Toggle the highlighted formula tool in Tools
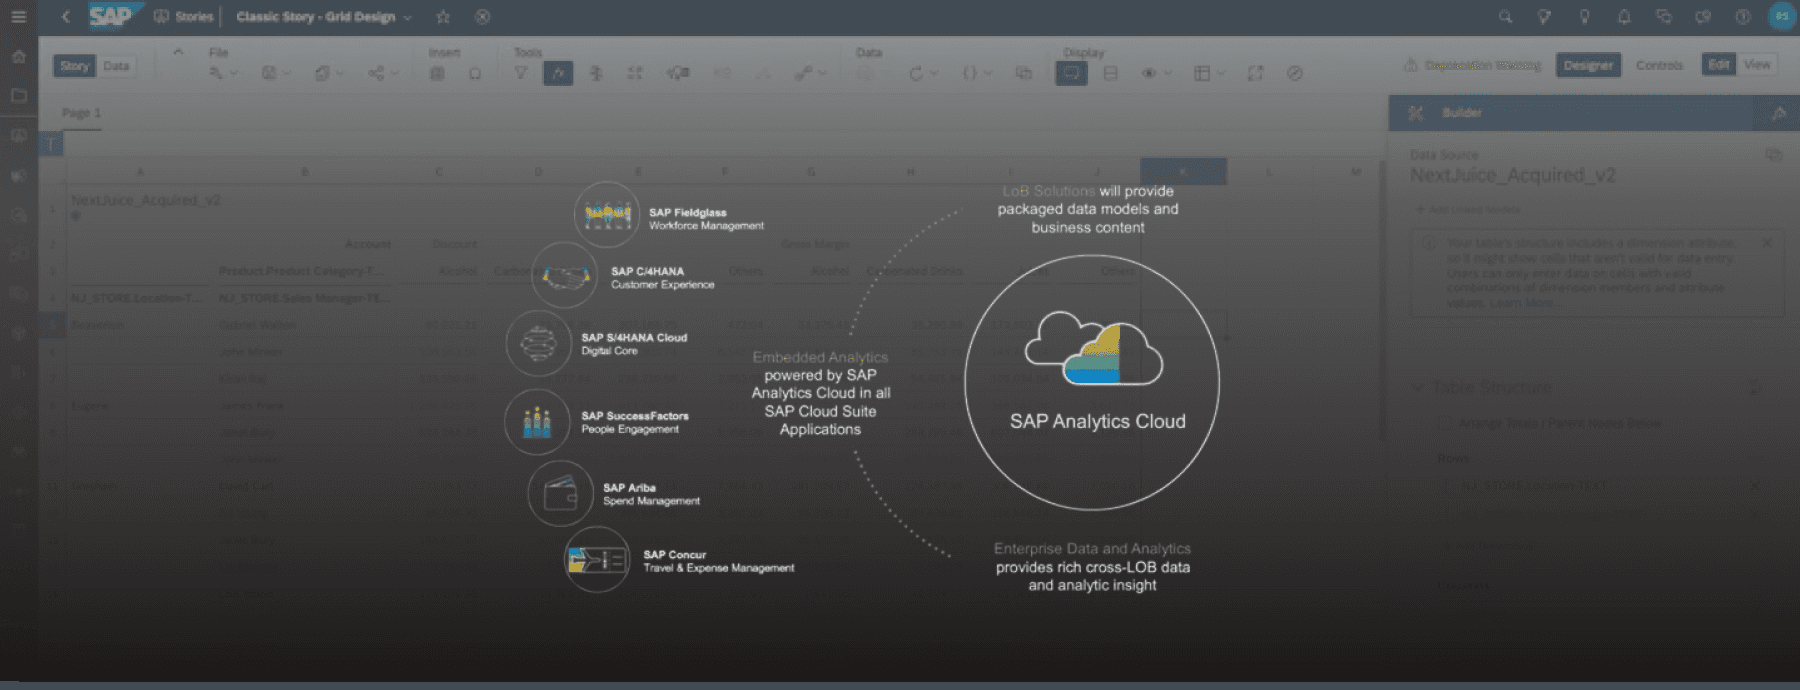This screenshot has width=1800, height=690. coord(558,73)
